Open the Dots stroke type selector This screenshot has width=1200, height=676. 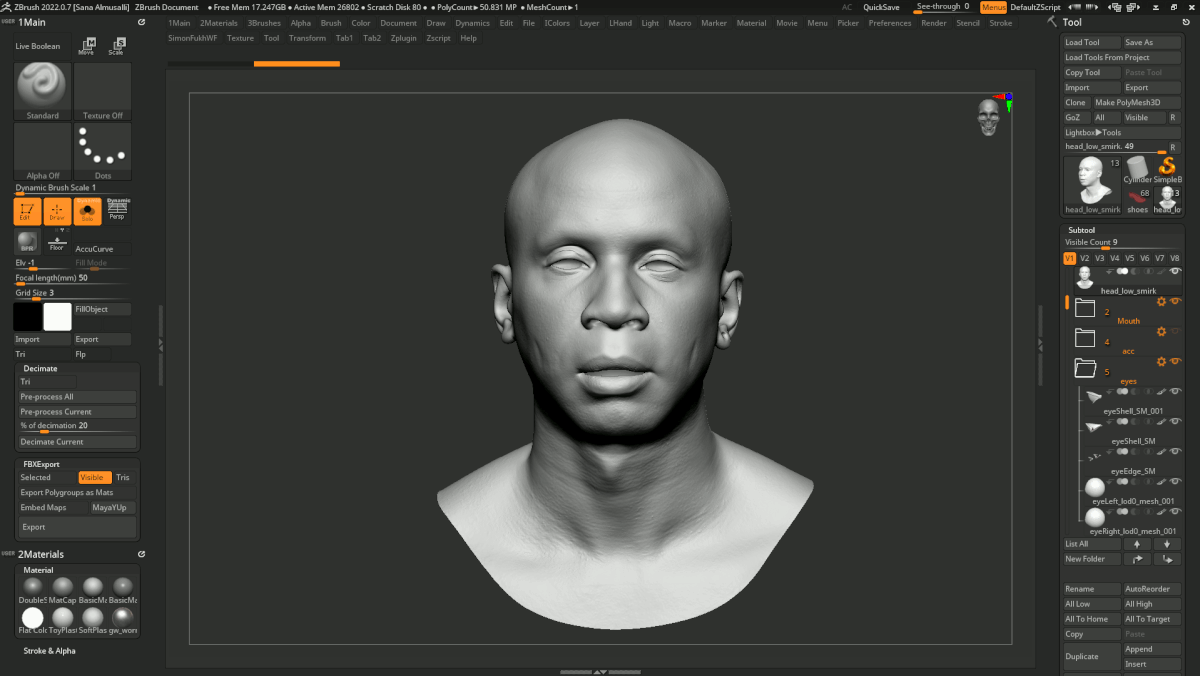[102, 150]
